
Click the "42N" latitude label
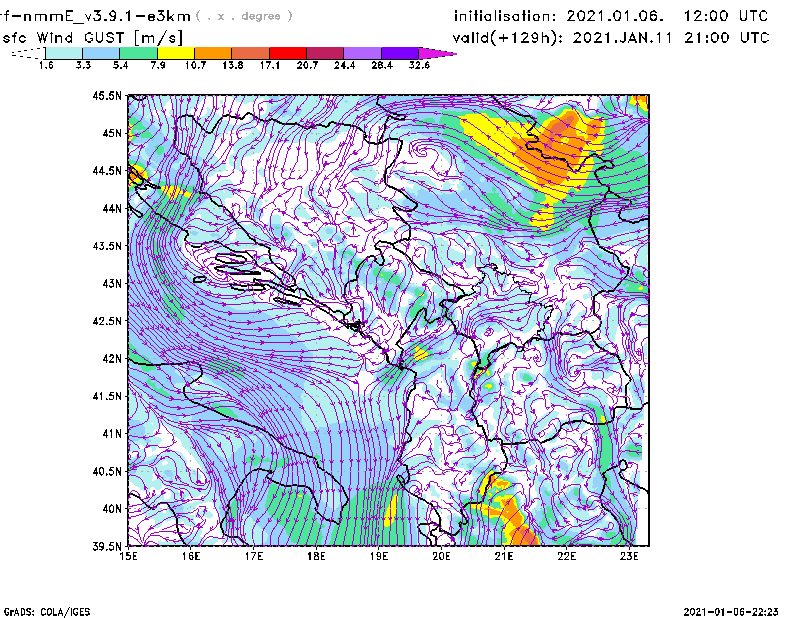point(112,358)
